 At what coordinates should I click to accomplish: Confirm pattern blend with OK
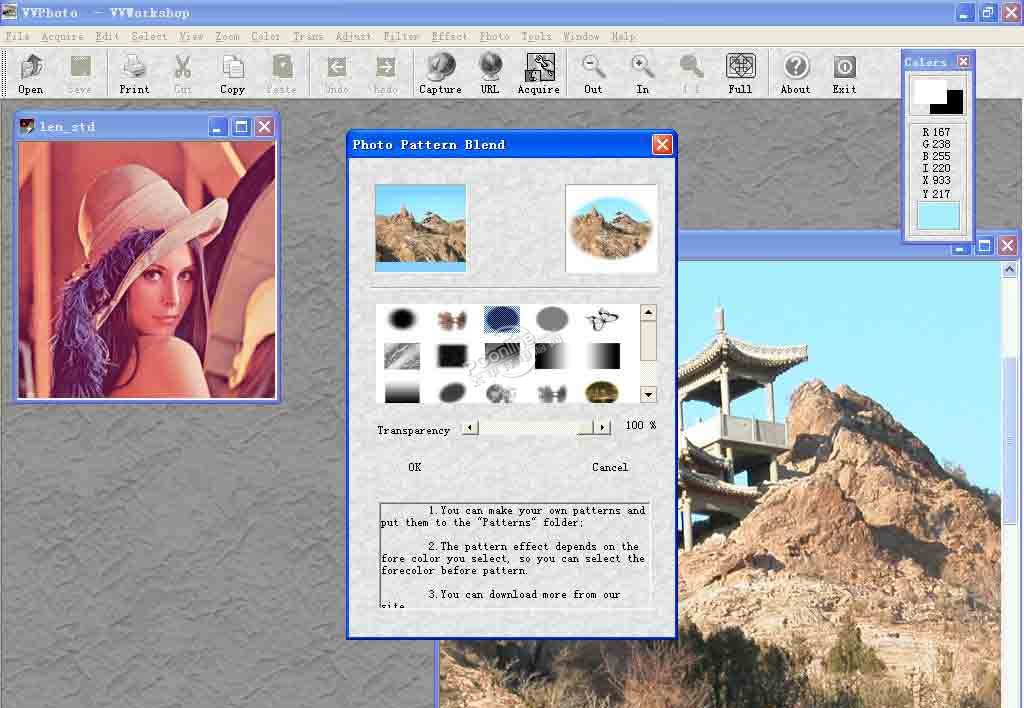[415, 467]
